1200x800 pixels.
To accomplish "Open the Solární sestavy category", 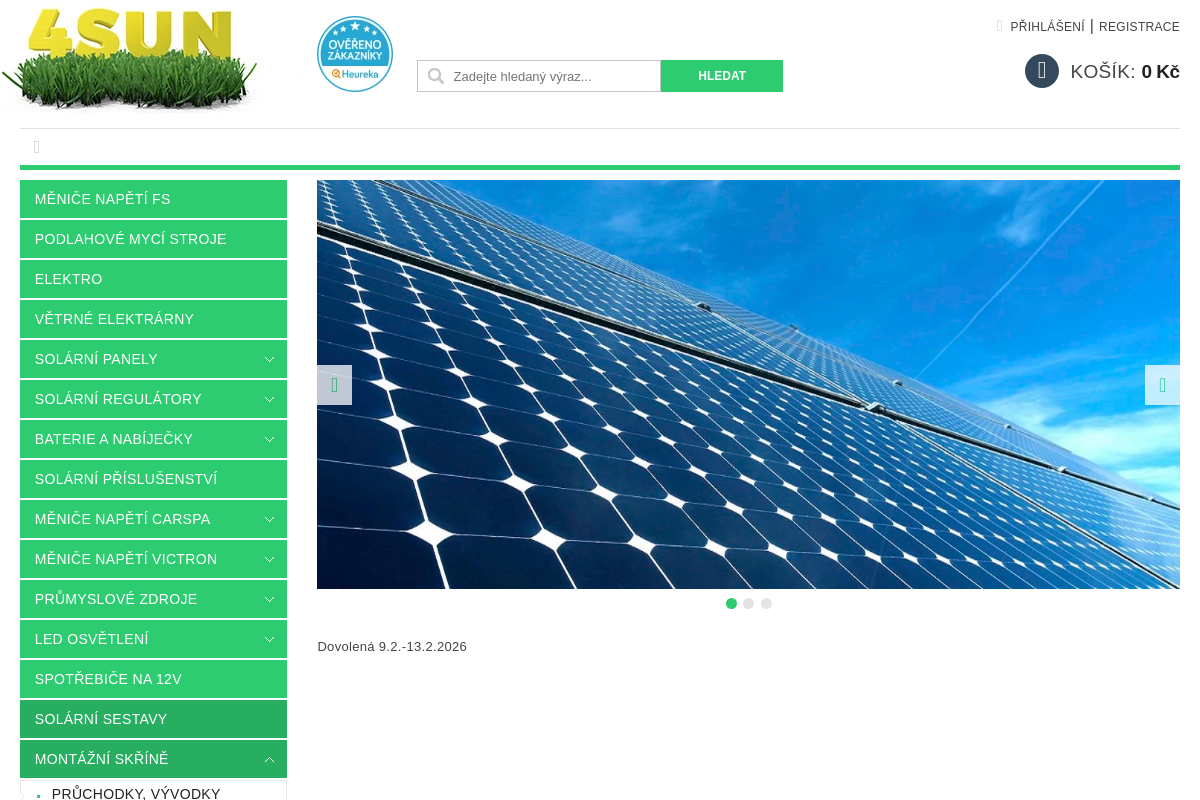I will [x=101, y=719].
